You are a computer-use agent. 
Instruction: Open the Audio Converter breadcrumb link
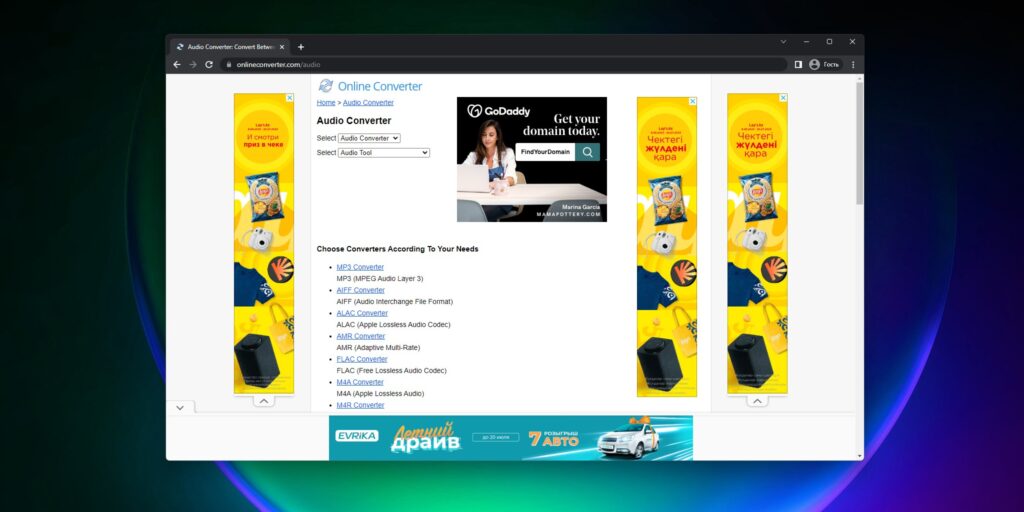coord(368,103)
